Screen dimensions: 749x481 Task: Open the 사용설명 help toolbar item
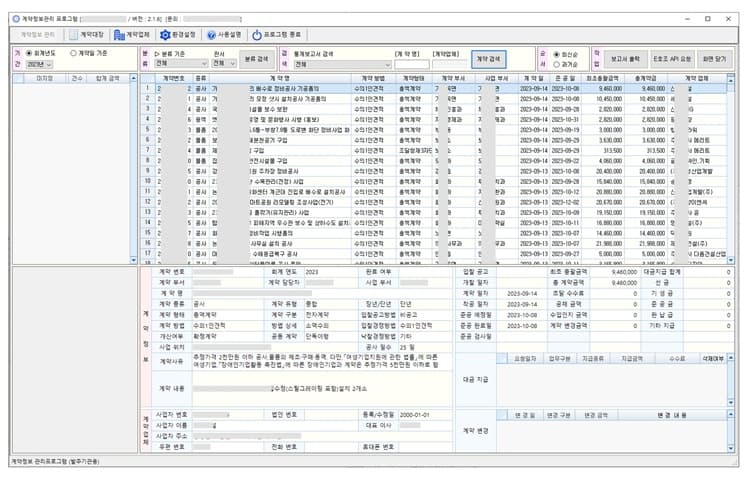(x=224, y=35)
